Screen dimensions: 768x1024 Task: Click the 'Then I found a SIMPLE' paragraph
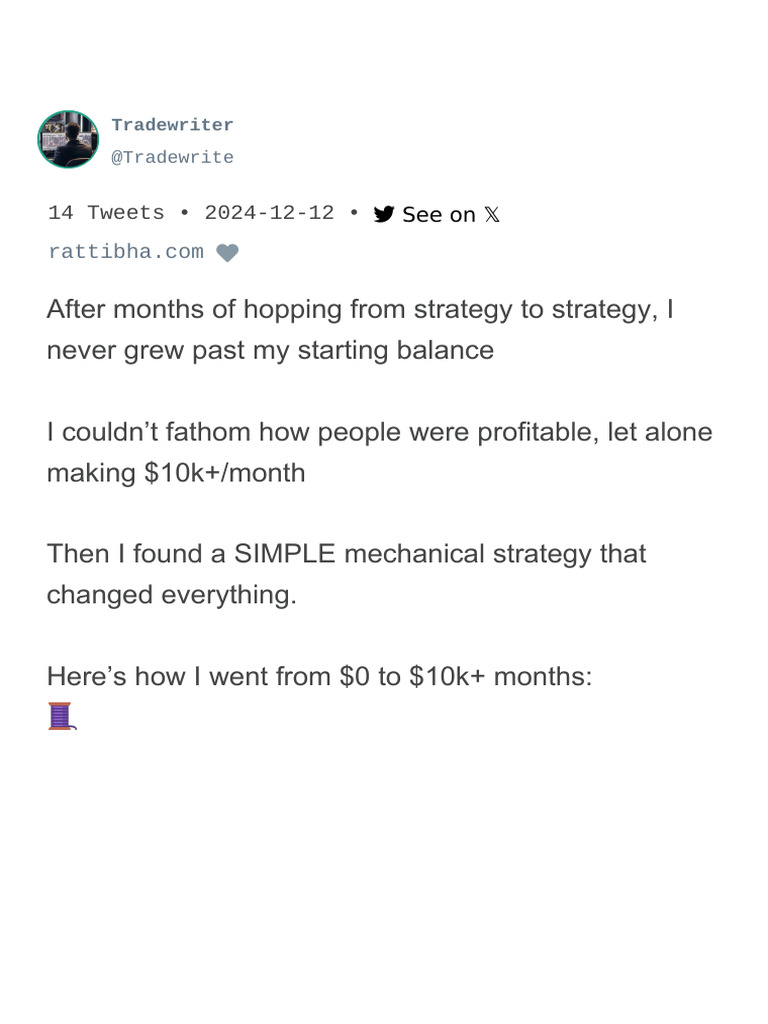[346, 574]
